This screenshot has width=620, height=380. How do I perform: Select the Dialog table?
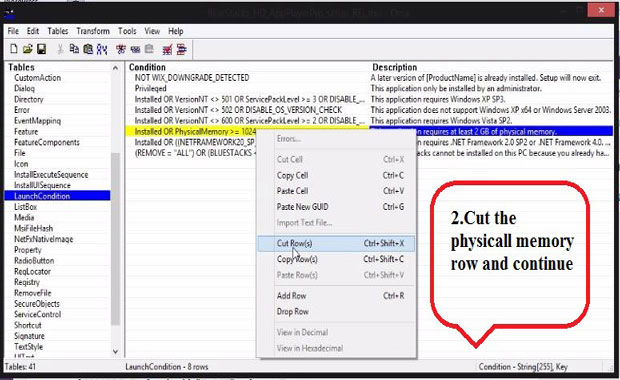pos(25,89)
